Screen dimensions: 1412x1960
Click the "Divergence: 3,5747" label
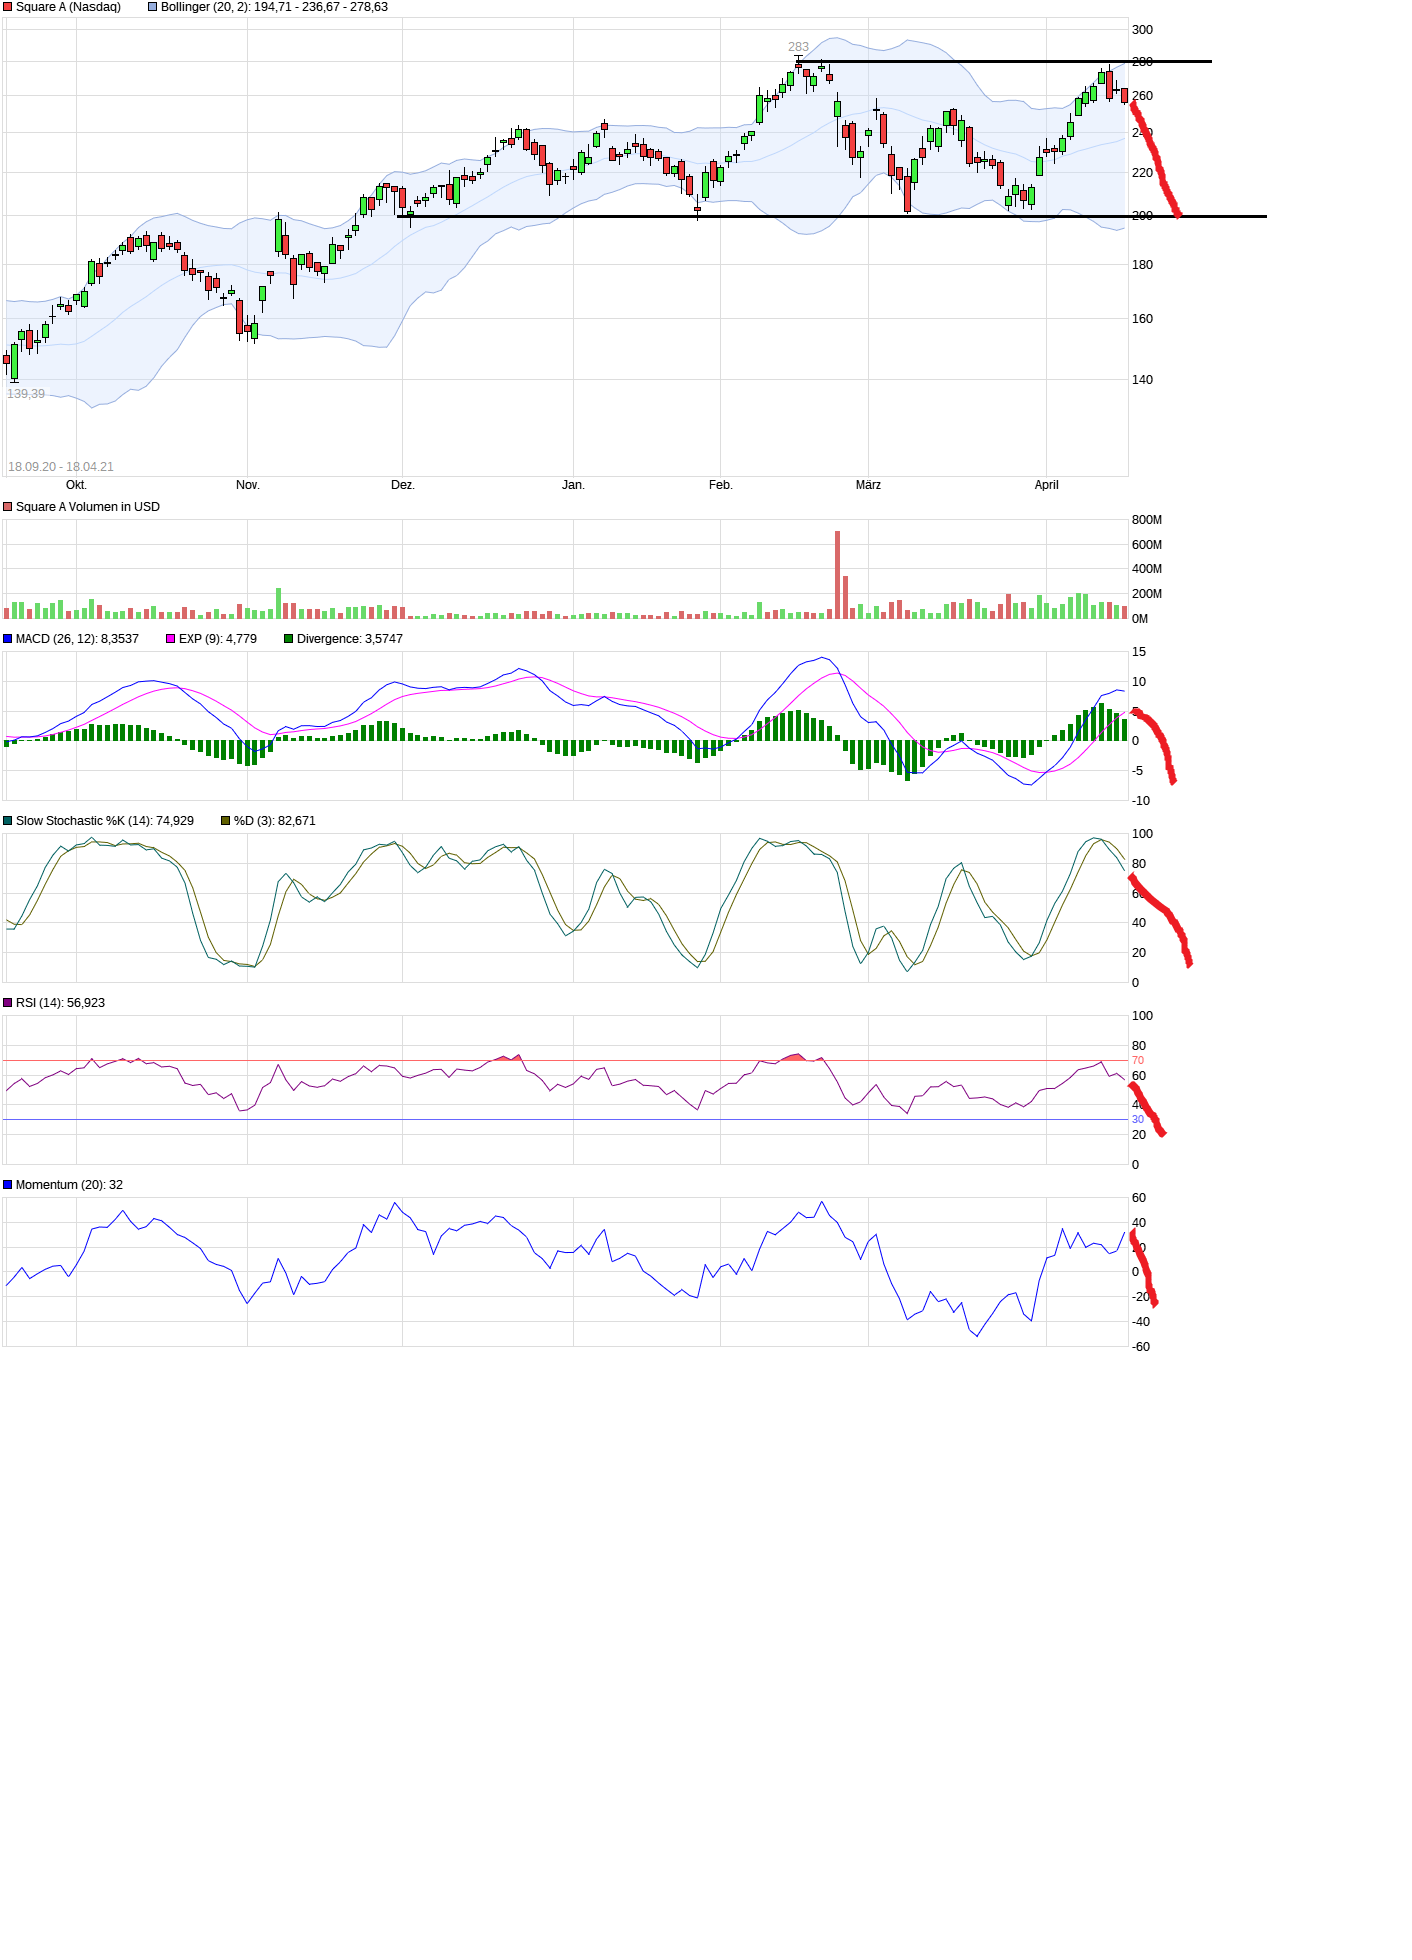click(x=350, y=639)
